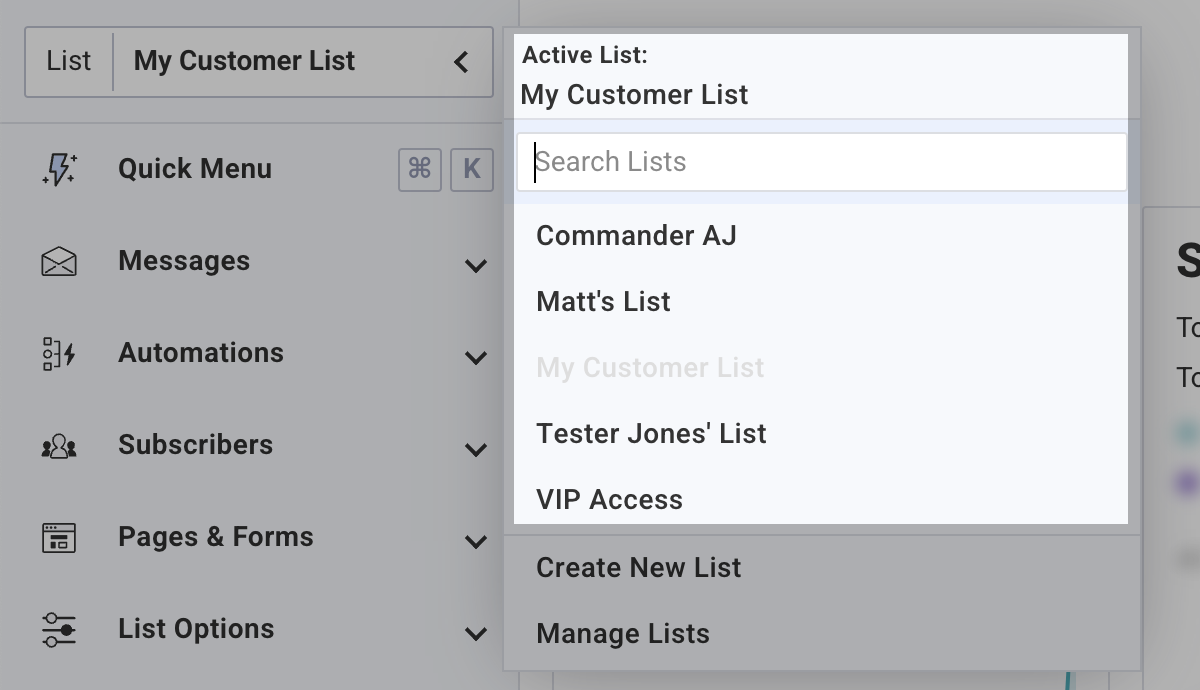Click the Quick Menu lightning bolt icon

tap(59, 169)
